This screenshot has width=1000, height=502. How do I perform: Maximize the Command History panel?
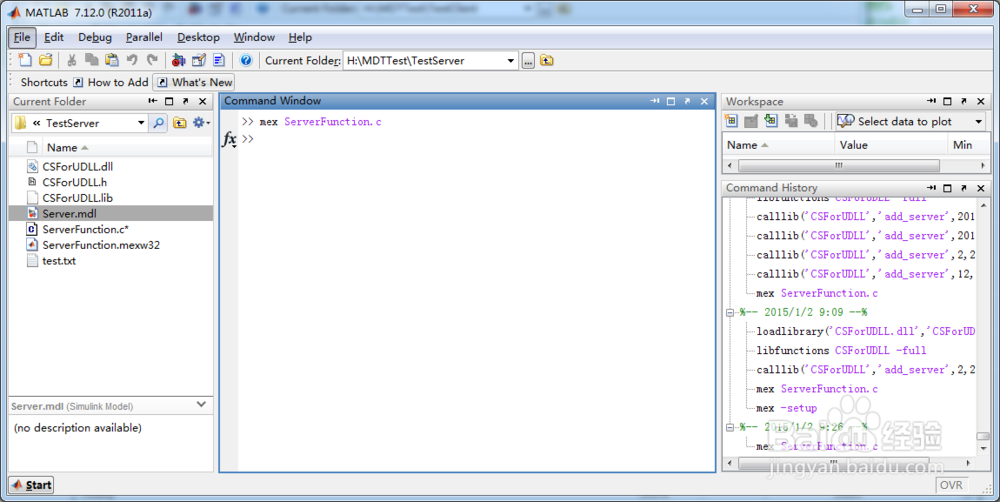click(x=947, y=188)
